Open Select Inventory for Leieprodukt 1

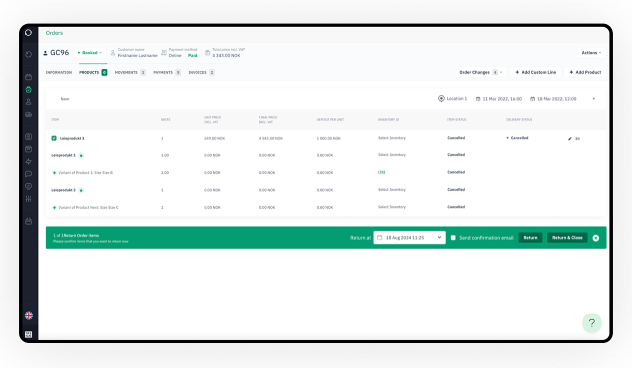click(392, 155)
